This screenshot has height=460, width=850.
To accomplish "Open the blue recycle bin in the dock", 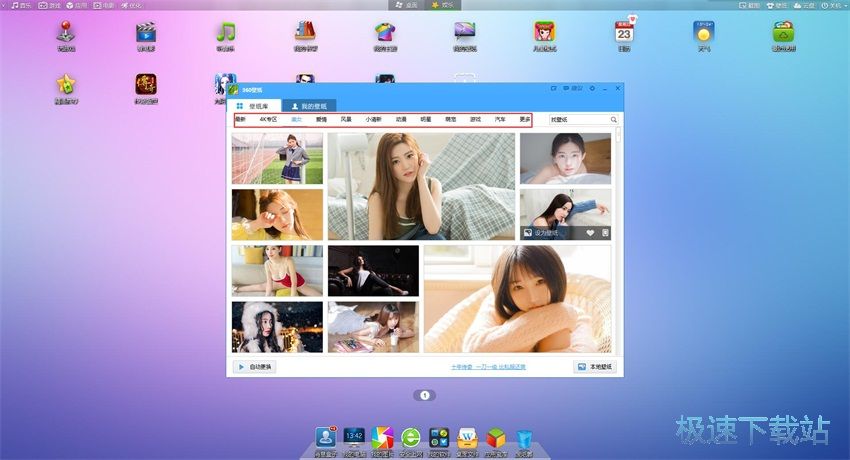I will [x=524, y=439].
